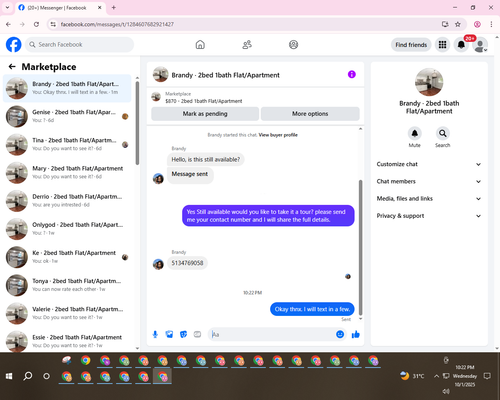Show hidden system tray icons chevron

[x=436, y=376]
